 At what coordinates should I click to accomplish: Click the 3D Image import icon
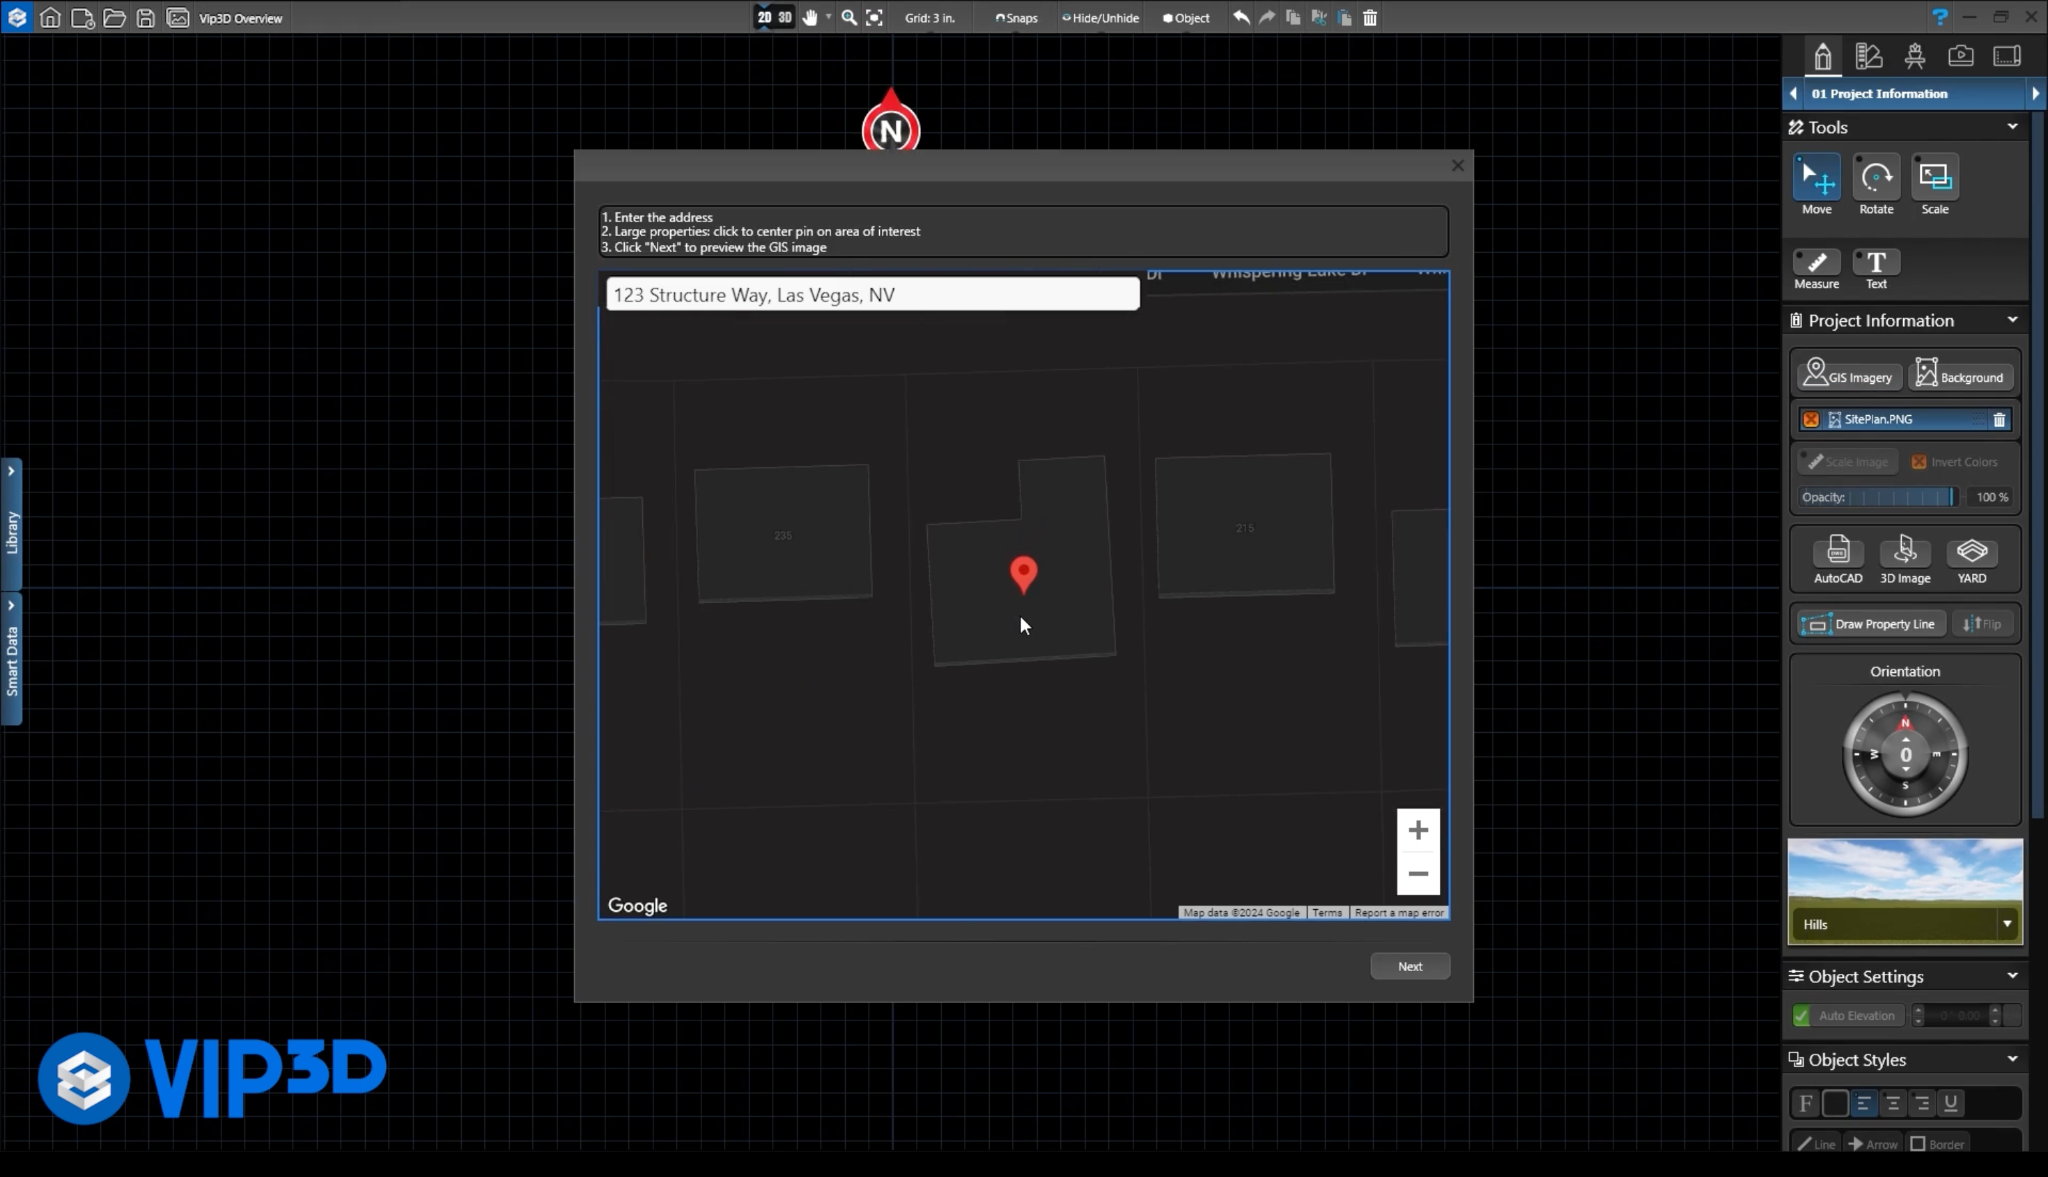(x=1904, y=559)
